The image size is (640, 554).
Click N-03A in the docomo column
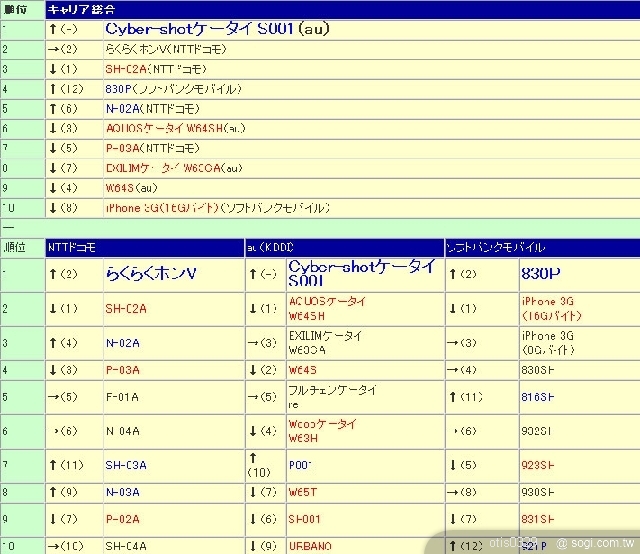click(122, 492)
